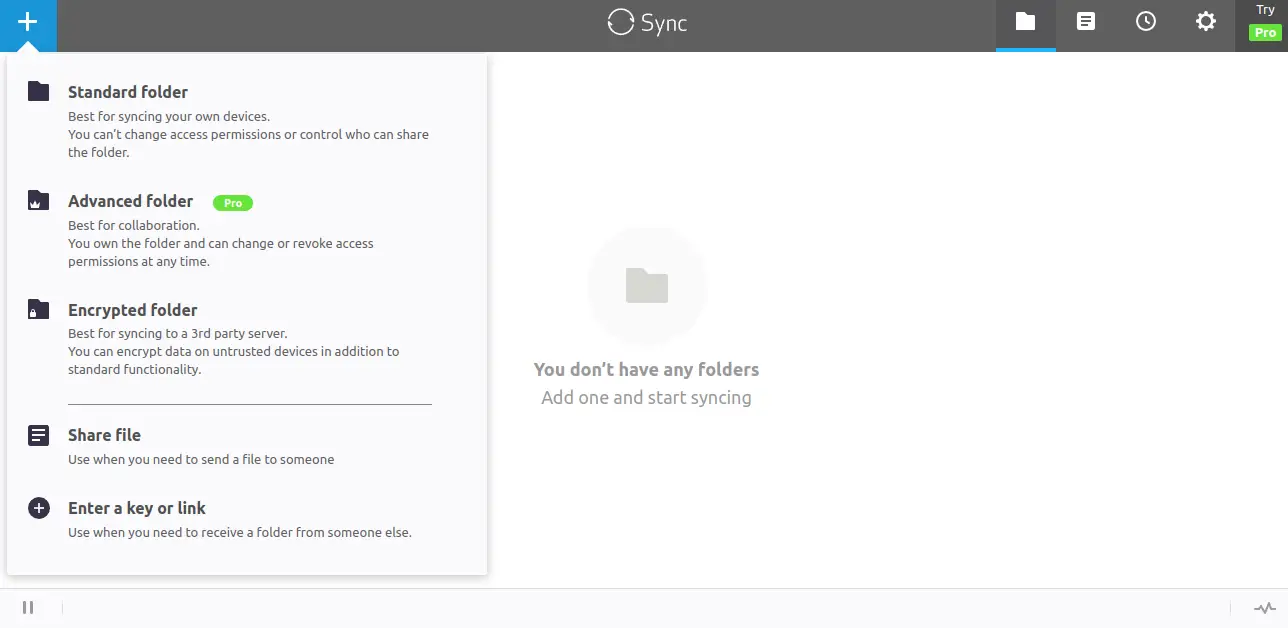Image resolution: width=1288 pixels, height=628 pixels.
Task: Click the empty folder placeholder icon
Action: (x=647, y=286)
